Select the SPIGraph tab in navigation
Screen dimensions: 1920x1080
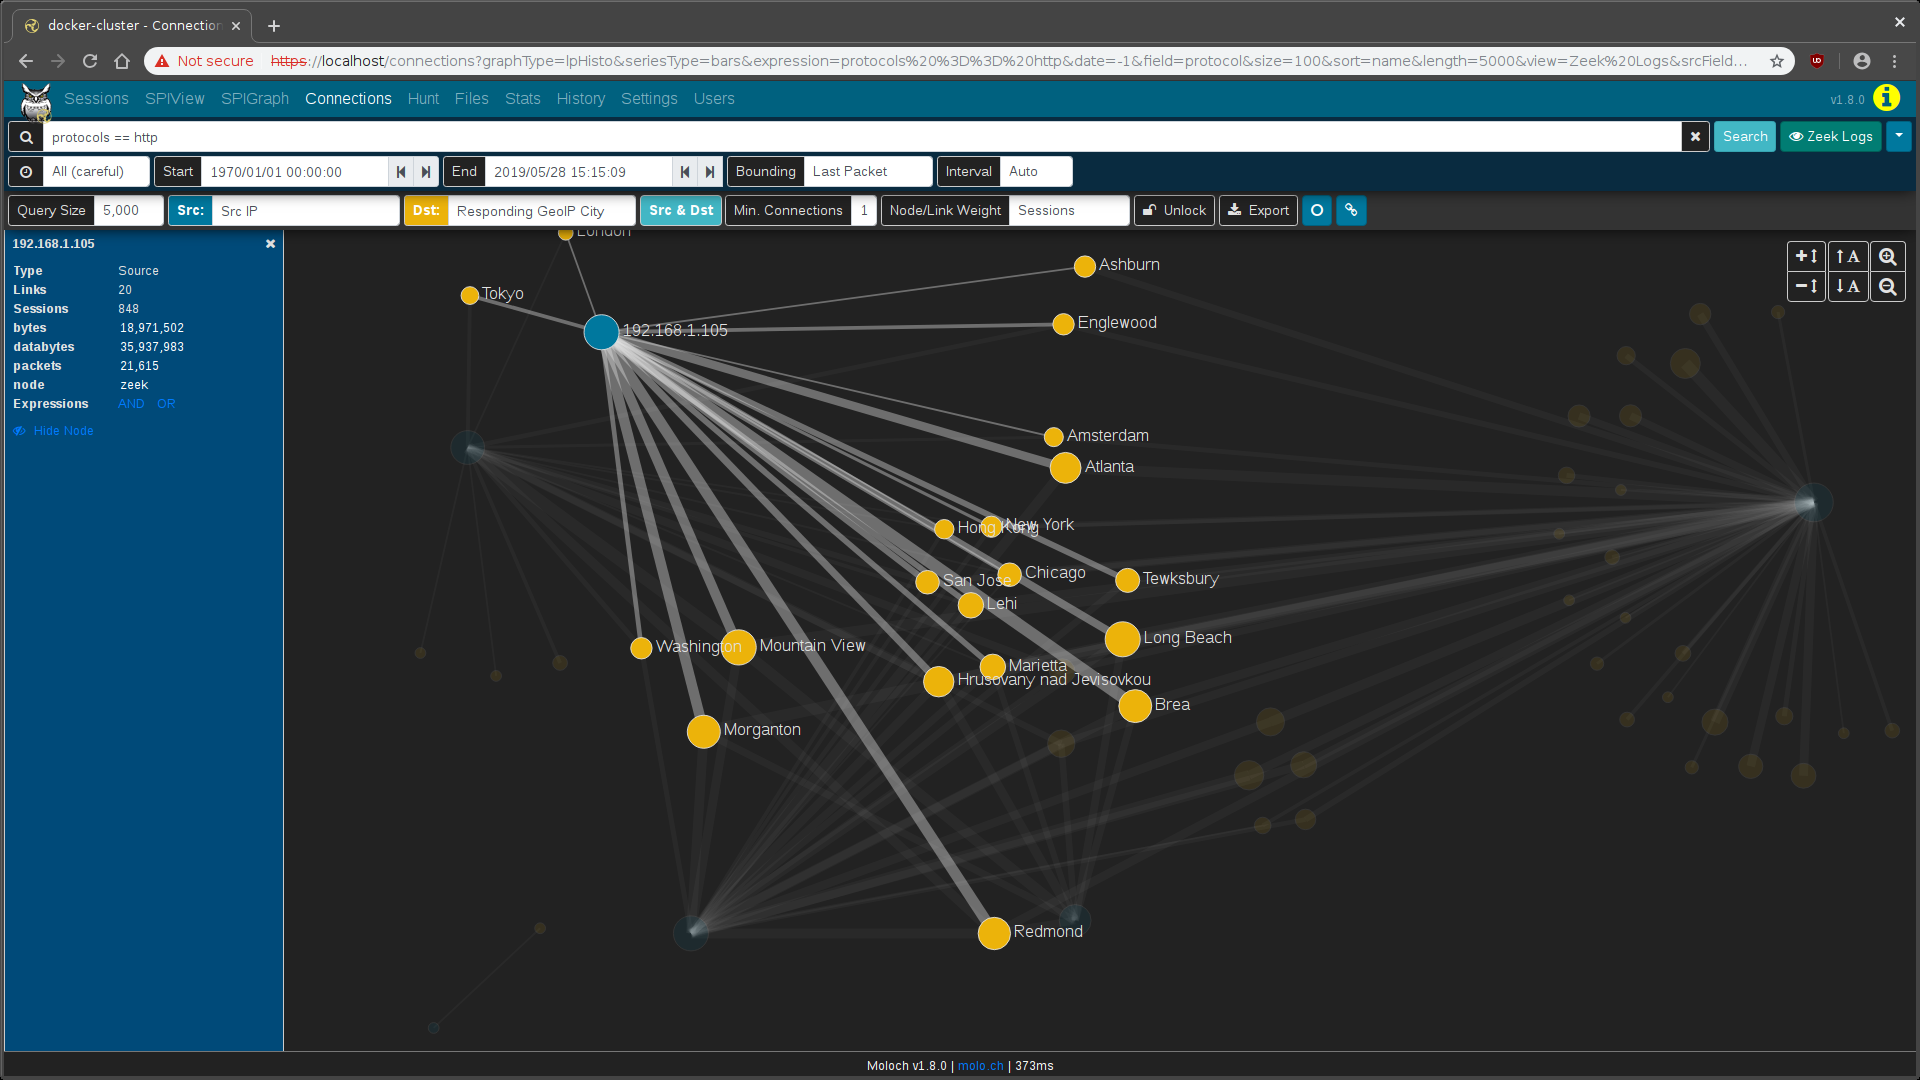point(252,99)
